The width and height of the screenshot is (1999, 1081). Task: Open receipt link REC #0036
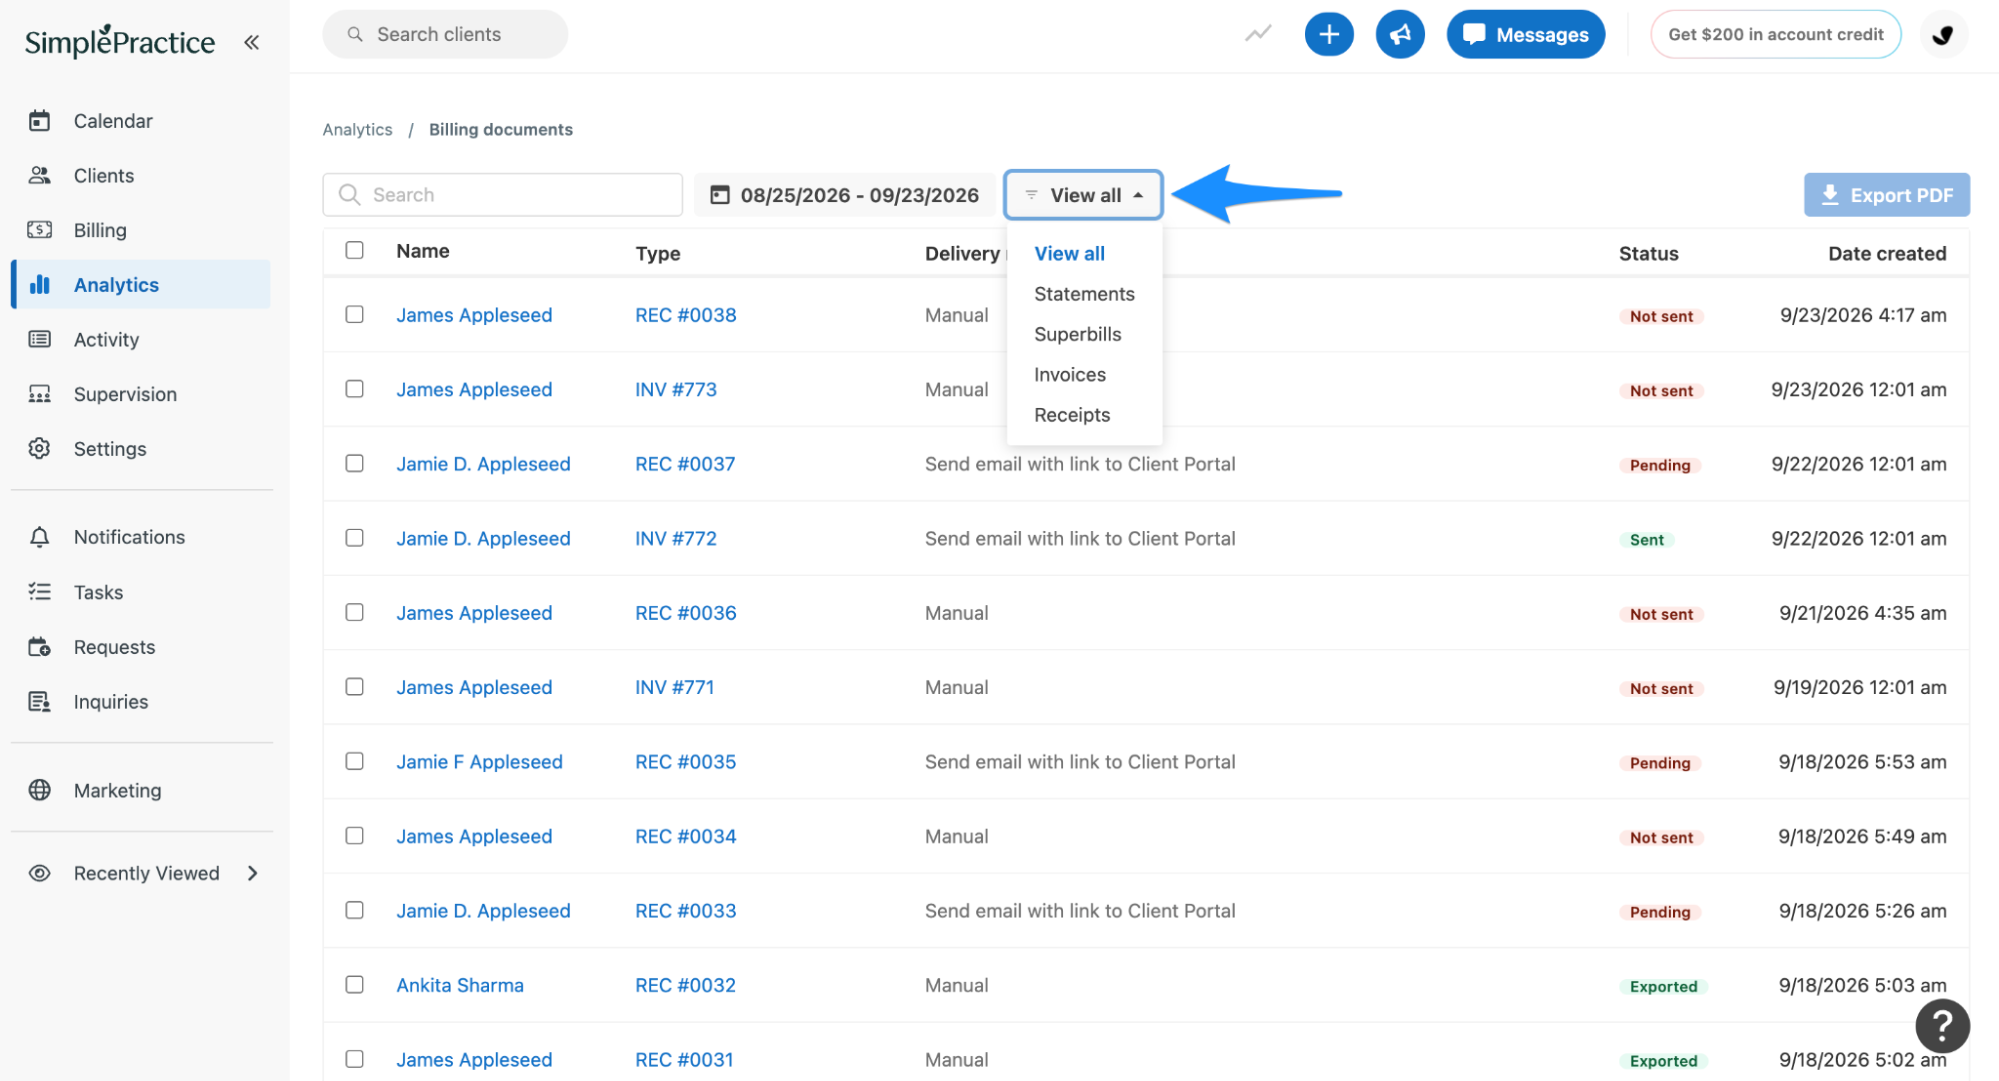[685, 613]
